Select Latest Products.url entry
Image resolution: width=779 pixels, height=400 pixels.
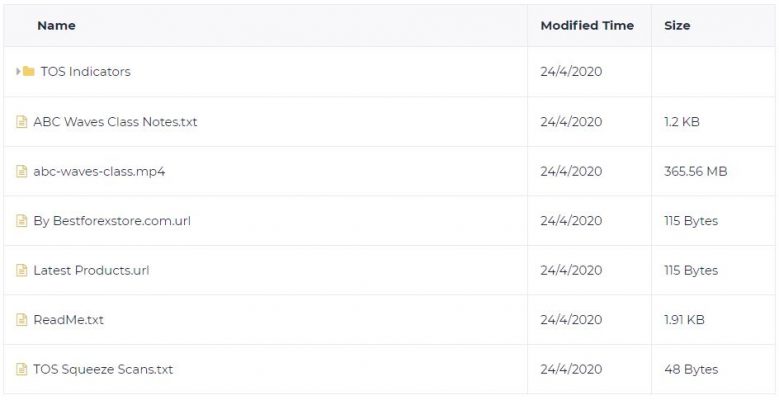coord(91,270)
